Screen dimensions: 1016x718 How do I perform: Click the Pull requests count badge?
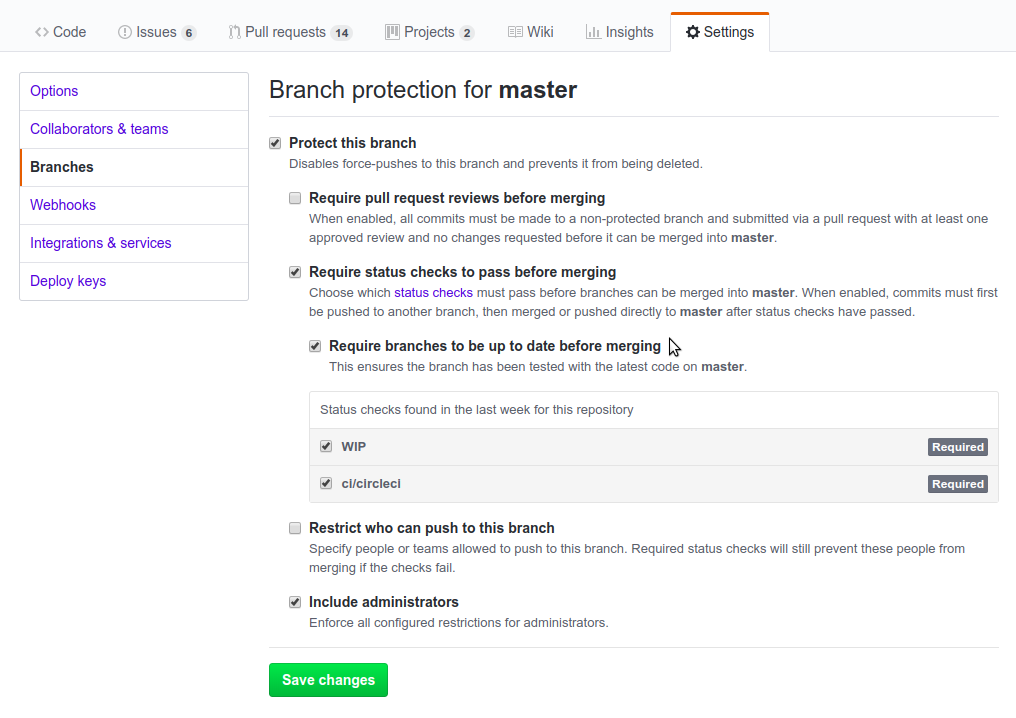[344, 32]
